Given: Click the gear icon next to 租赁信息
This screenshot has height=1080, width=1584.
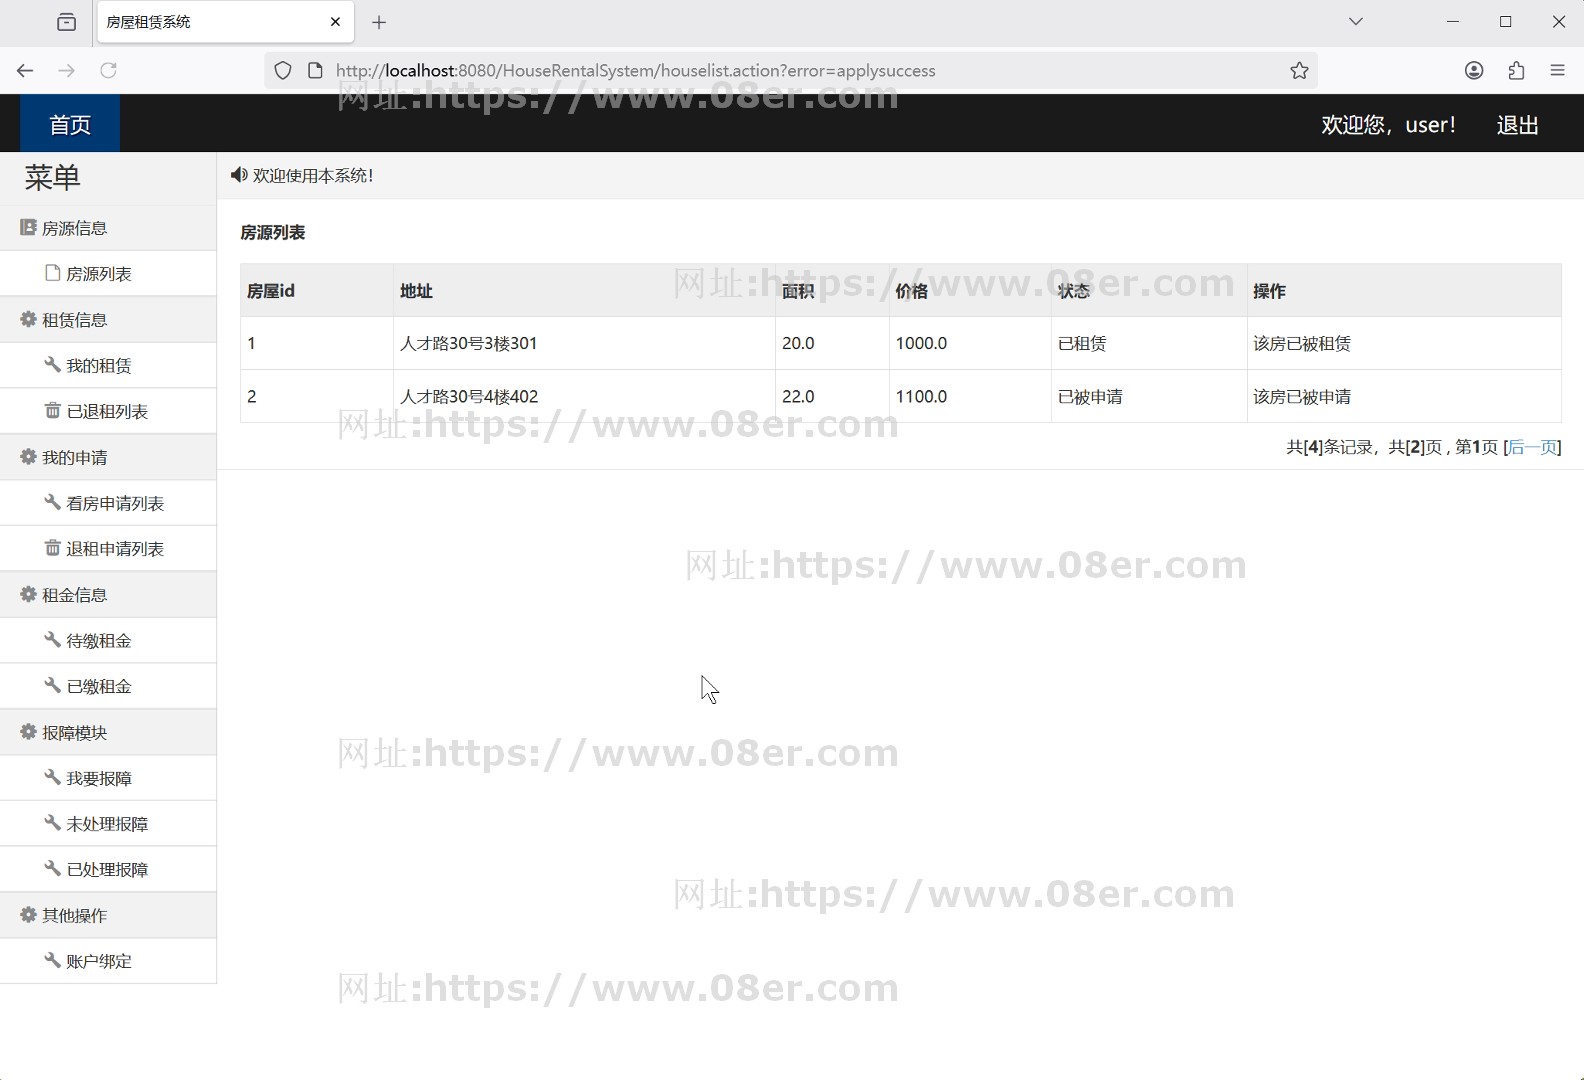Looking at the screenshot, I should [28, 319].
